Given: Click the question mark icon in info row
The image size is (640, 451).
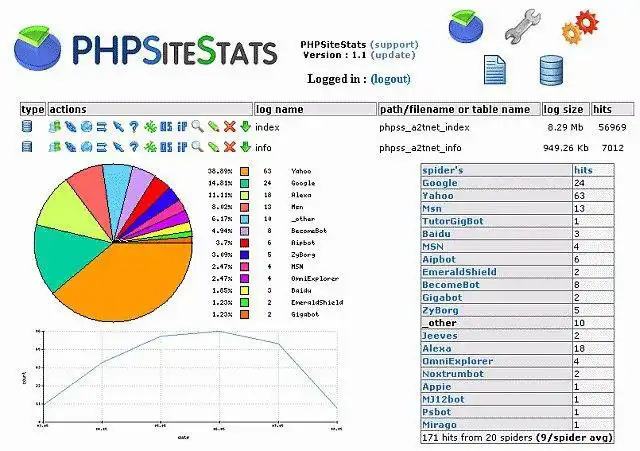Looking at the screenshot, I should (x=134, y=147).
